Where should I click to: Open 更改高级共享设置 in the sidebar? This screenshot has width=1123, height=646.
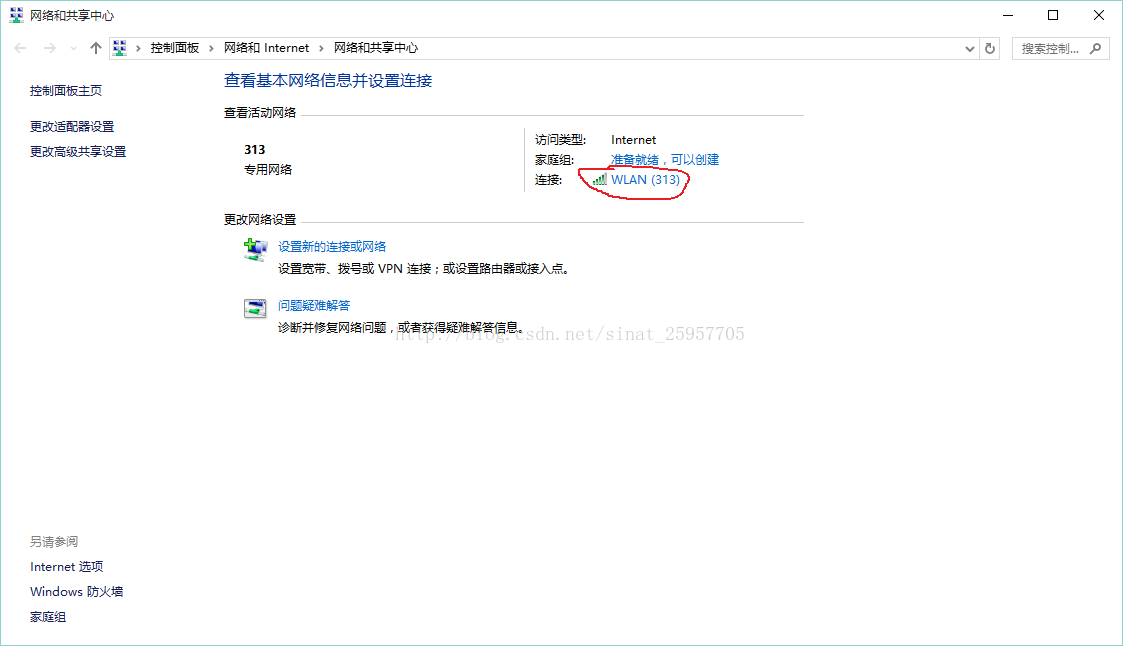[x=78, y=151]
